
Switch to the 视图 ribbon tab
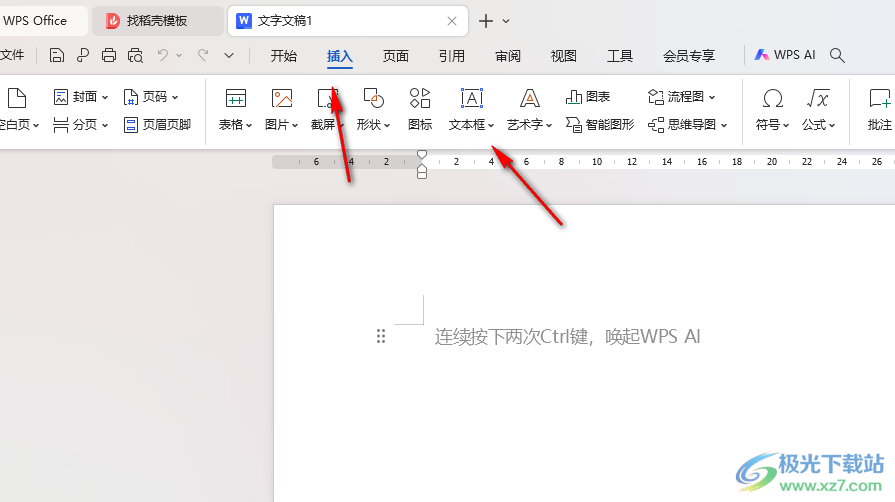click(x=563, y=56)
